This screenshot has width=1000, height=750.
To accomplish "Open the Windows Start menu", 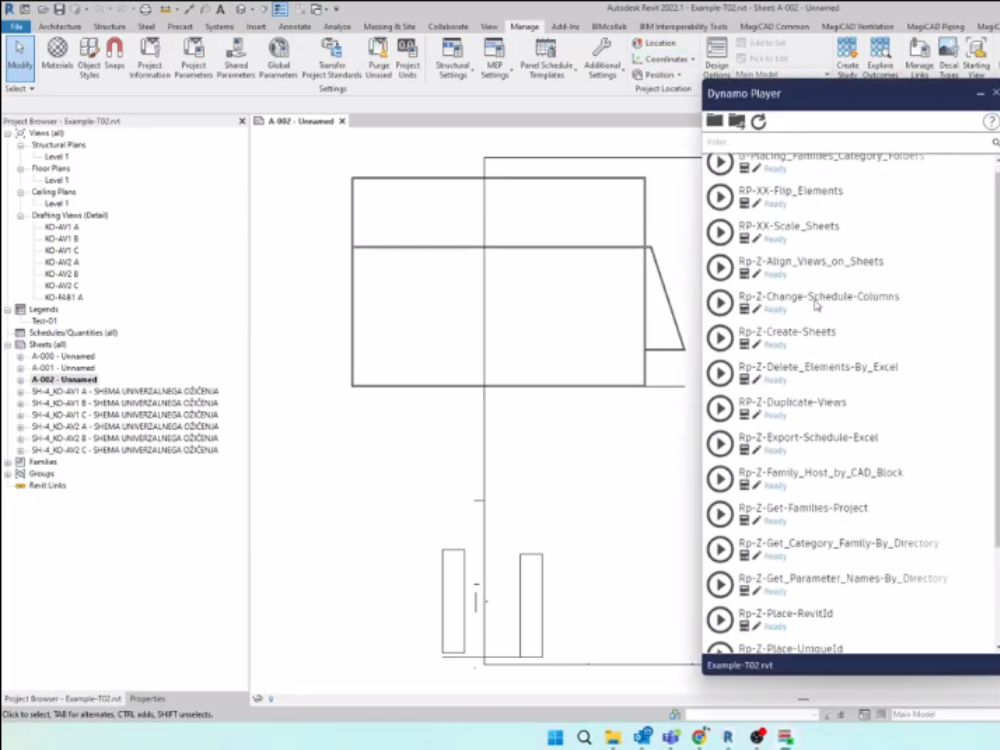I will pos(555,738).
